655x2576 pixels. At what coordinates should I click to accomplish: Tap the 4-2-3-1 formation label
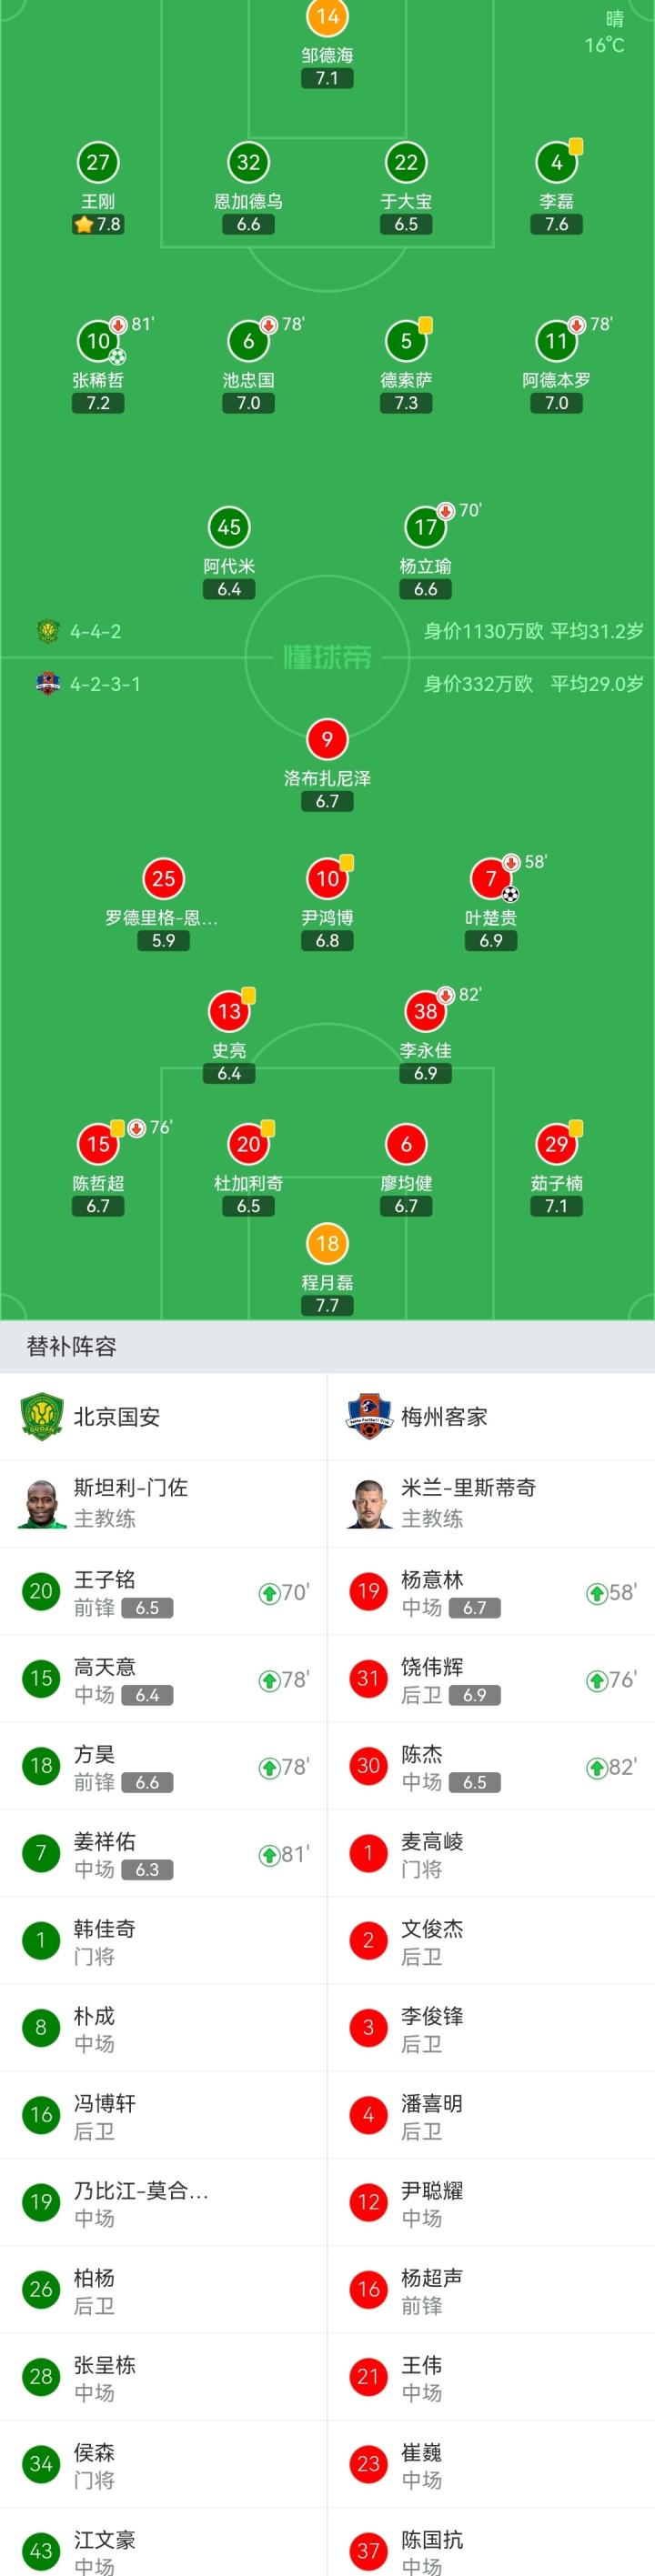[x=105, y=685]
